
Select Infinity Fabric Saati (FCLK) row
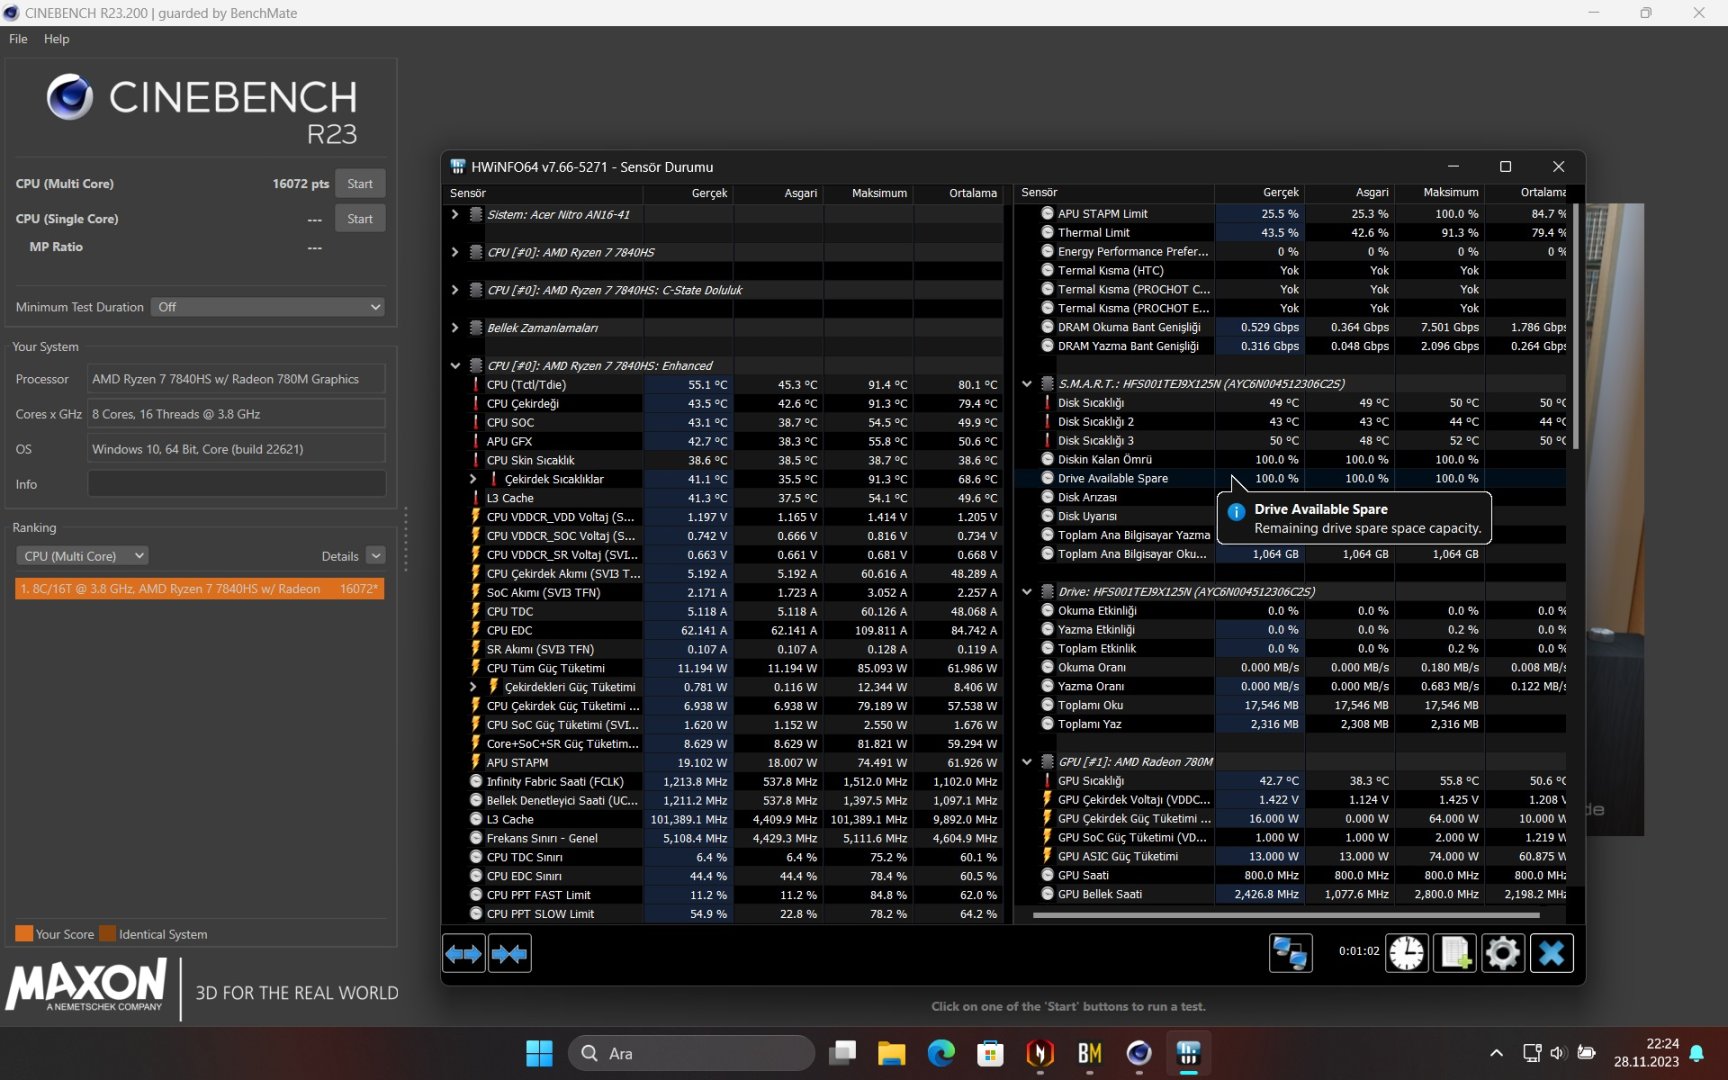(x=723, y=782)
